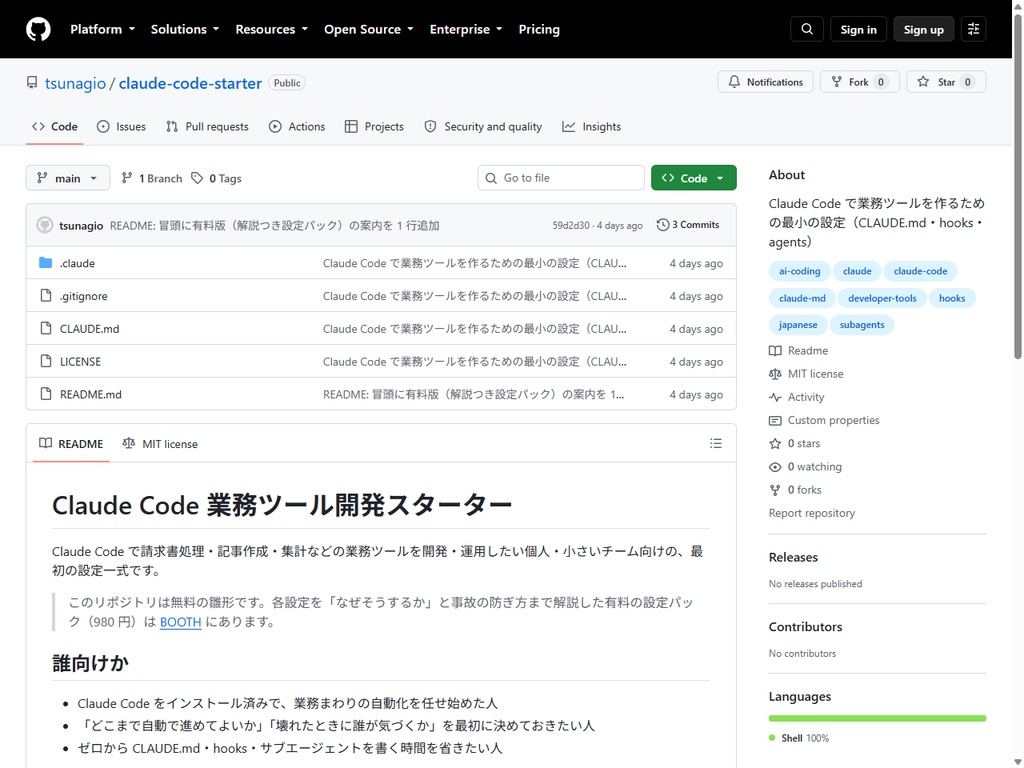Click the star icon beside 0 stars
Screen dimensions: 1024x768
[x=775, y=443]
